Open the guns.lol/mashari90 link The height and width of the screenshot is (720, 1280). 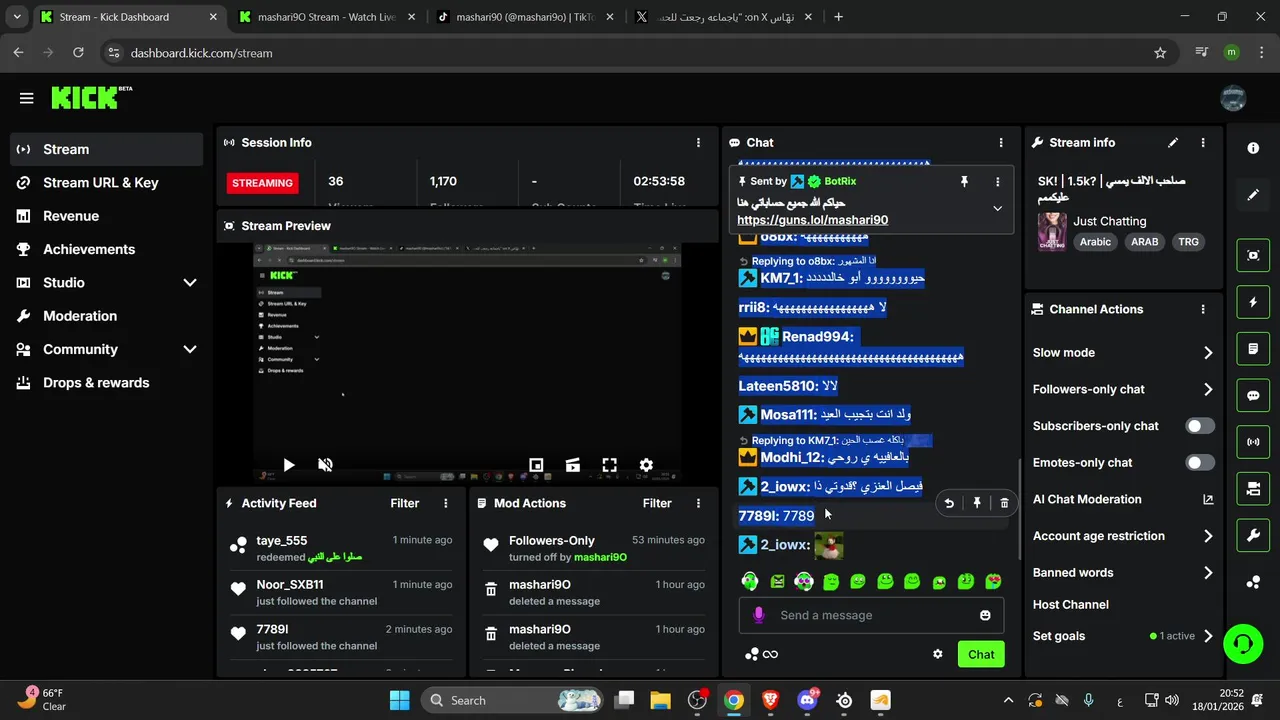tap(813, 220)
